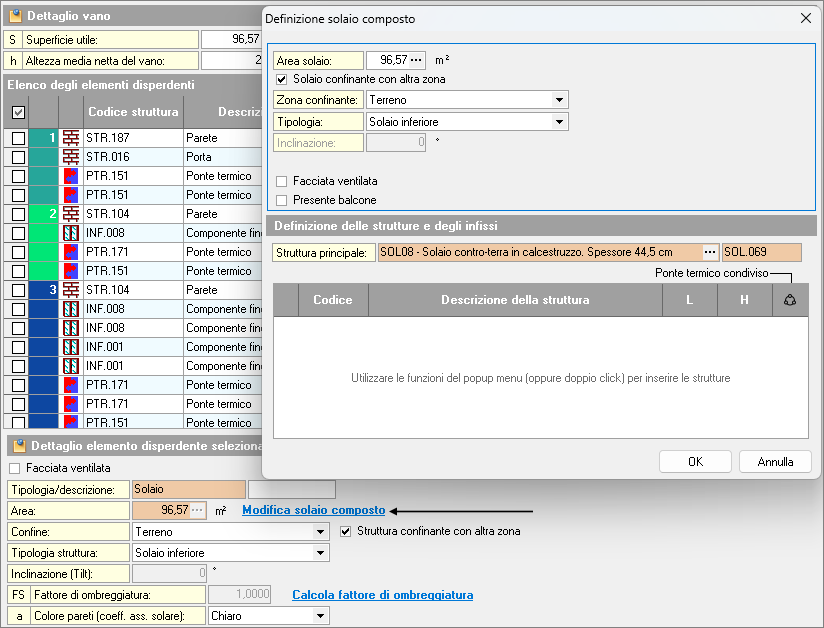Click the window icon beside first INF.008

click(71, 233)
